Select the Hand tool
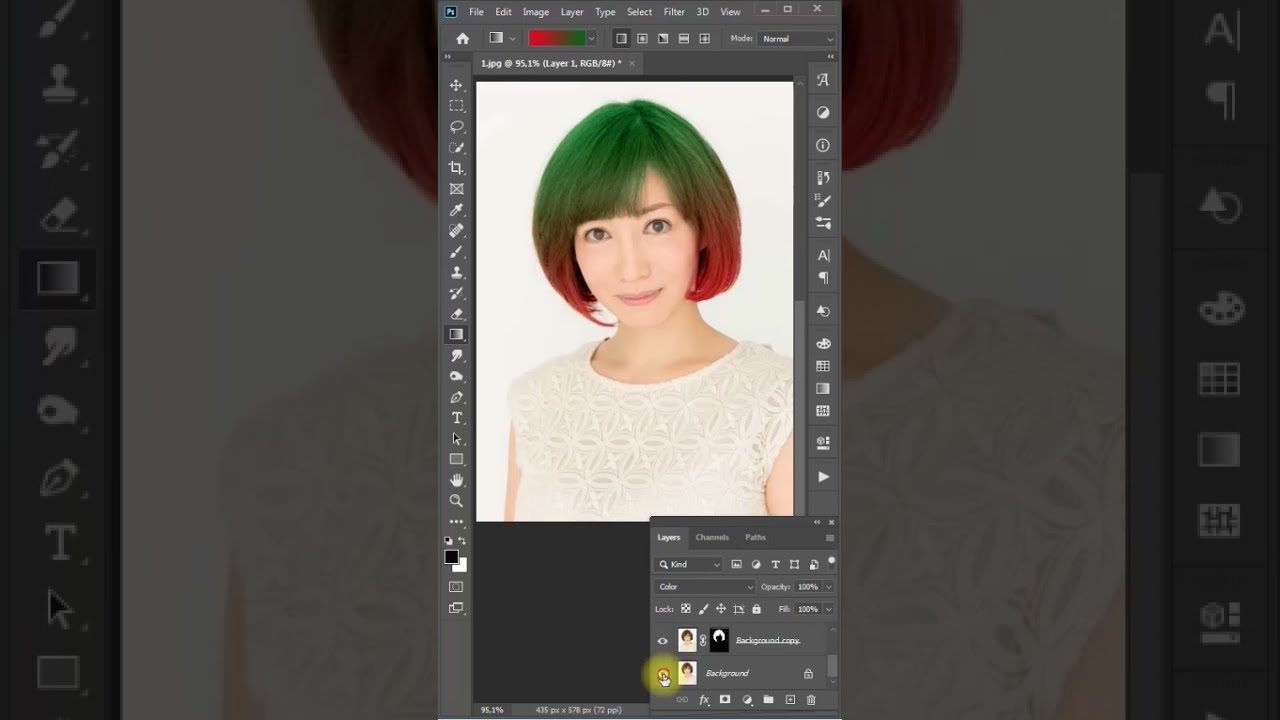The height and width of the screenshot is (720, 1280). [456, 481]
